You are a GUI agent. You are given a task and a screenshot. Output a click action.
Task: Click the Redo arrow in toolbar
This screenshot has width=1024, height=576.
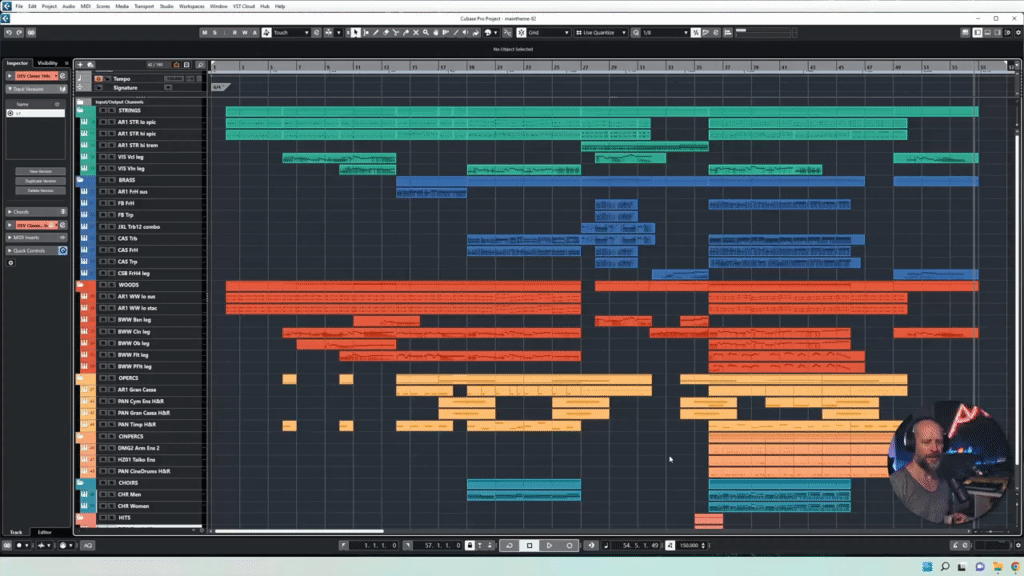[x=20, y=33]
